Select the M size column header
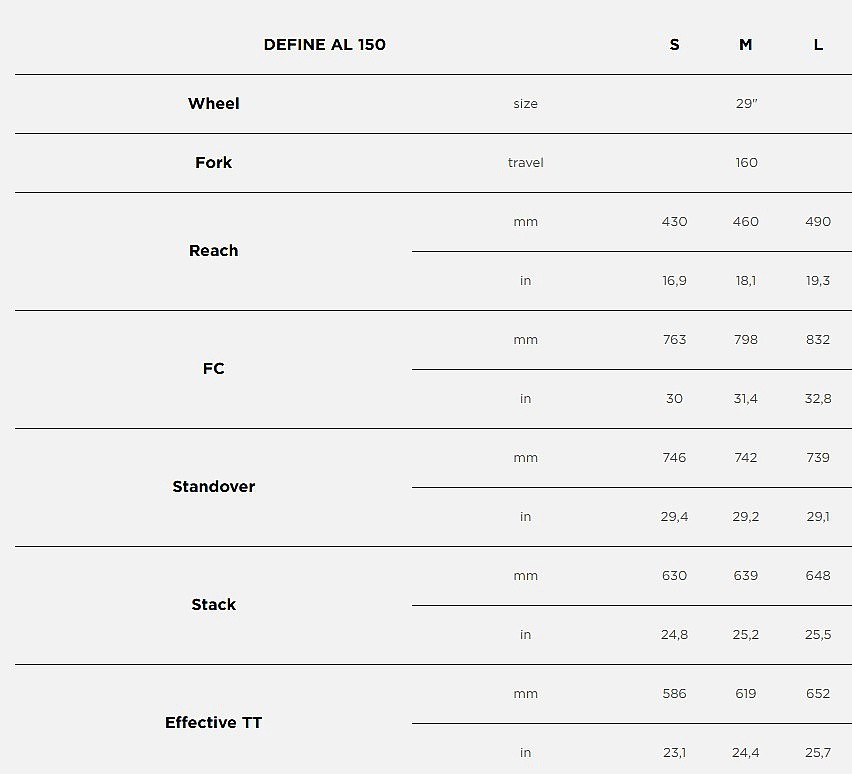Image resolution: width=852 pixels, height=774 pixels. [x=745, y=44]
